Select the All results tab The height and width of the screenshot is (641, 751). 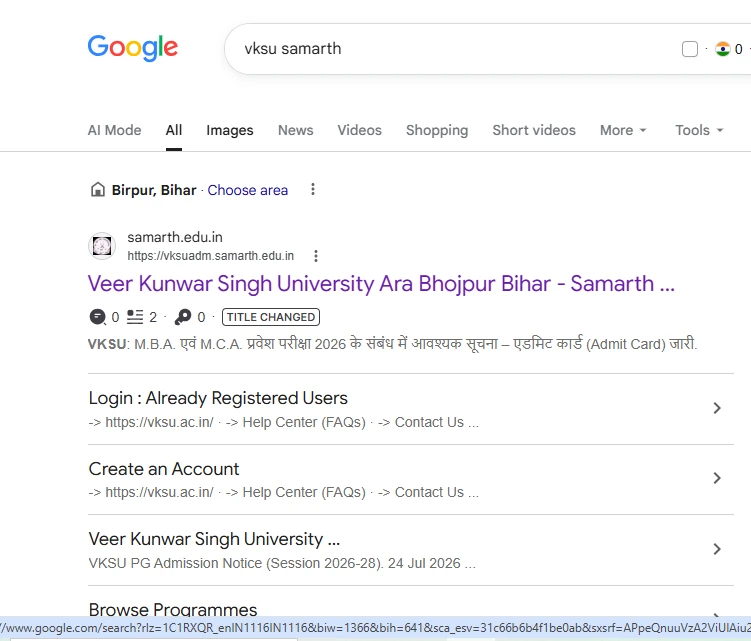(x=174, y=130)
